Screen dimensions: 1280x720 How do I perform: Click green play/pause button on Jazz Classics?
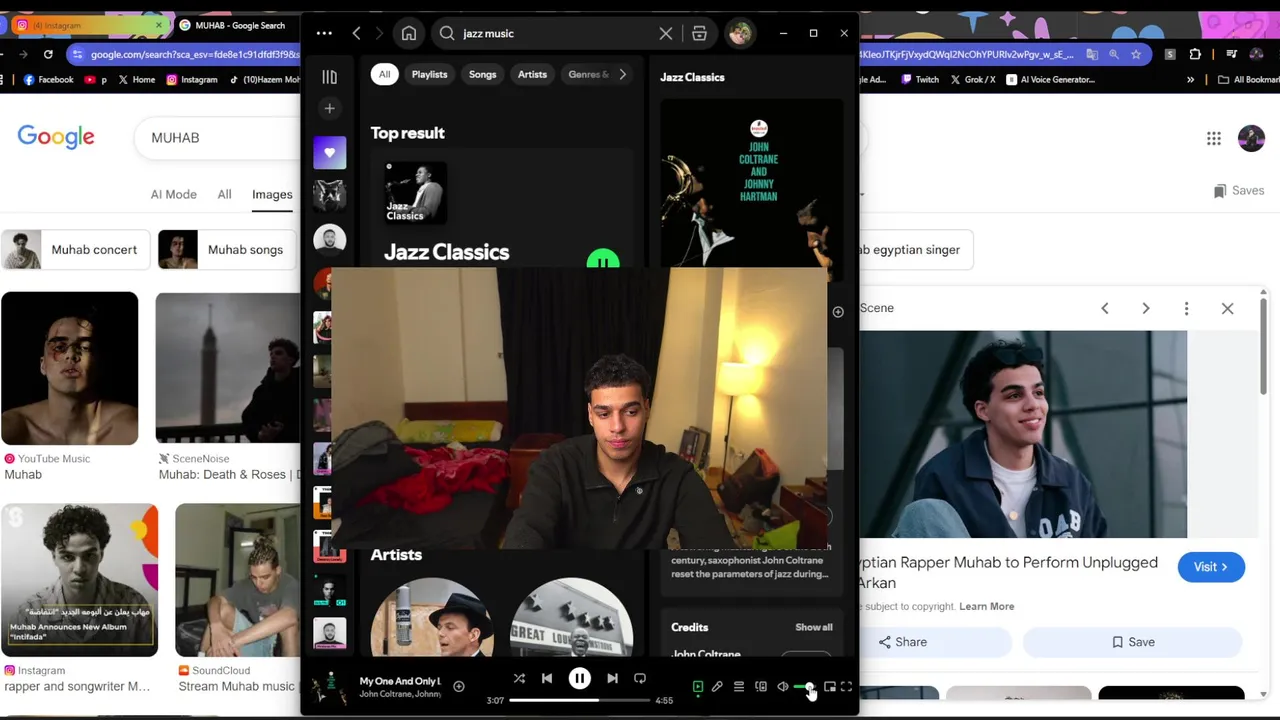click(603, 260)
